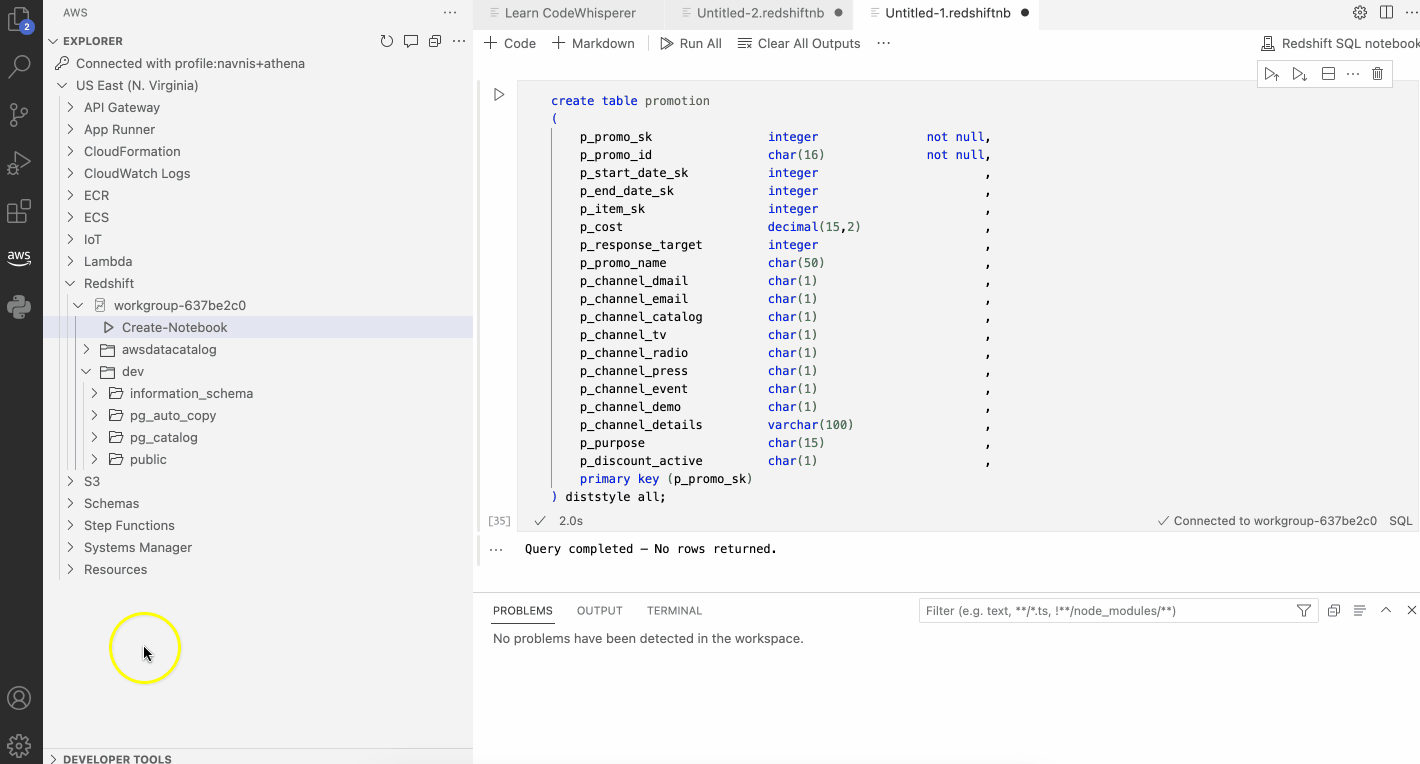Open more editor actions menu
The width and height of the screenshot is (1420, 764).
pyautogui.click(x=1410, y=13)
